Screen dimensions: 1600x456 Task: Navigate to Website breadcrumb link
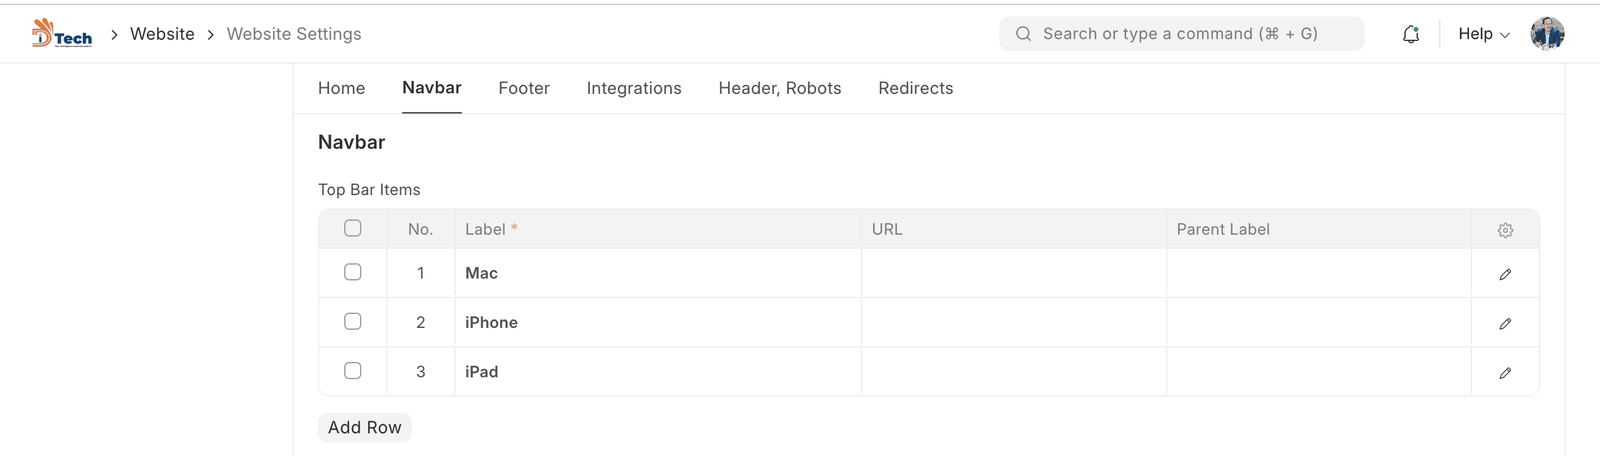click(162, 34)
